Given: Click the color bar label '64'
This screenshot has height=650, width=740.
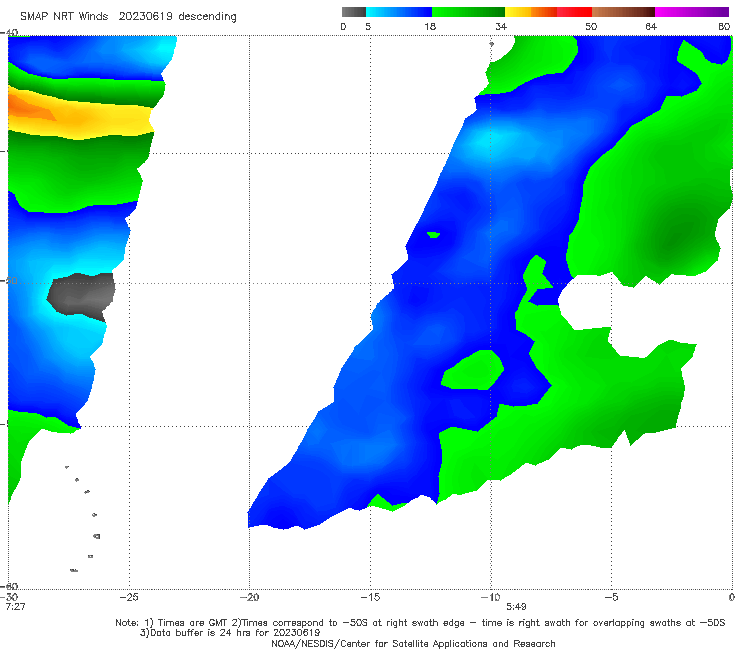Looking at the screenshot, I should [x=651, y=26].
